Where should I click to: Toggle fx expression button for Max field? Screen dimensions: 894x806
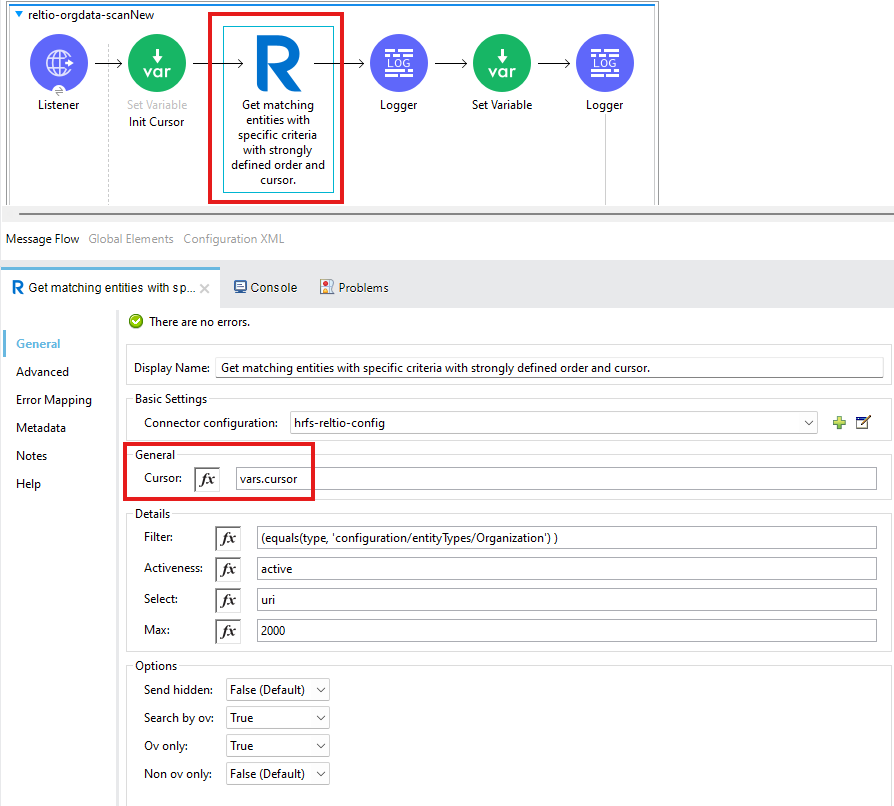tap(228, 631)
